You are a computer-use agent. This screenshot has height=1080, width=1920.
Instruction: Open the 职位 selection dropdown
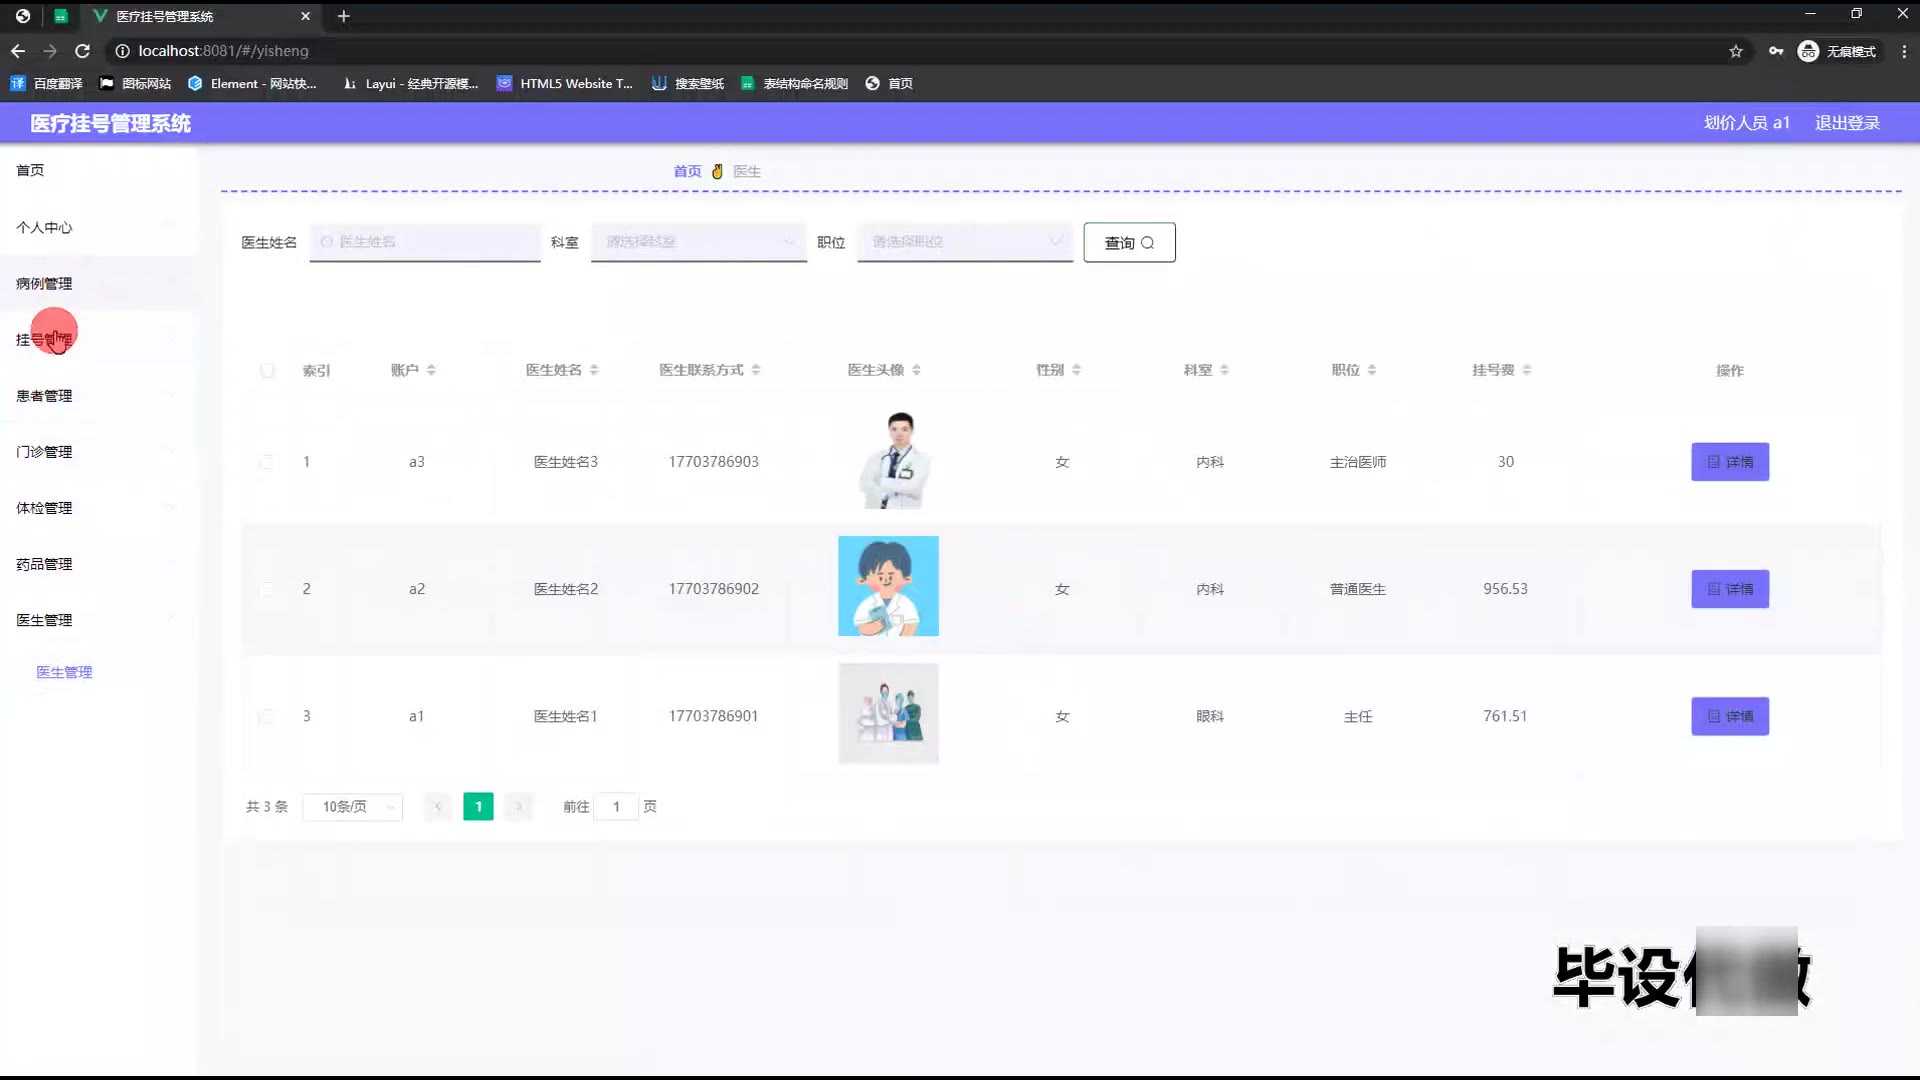964,242
